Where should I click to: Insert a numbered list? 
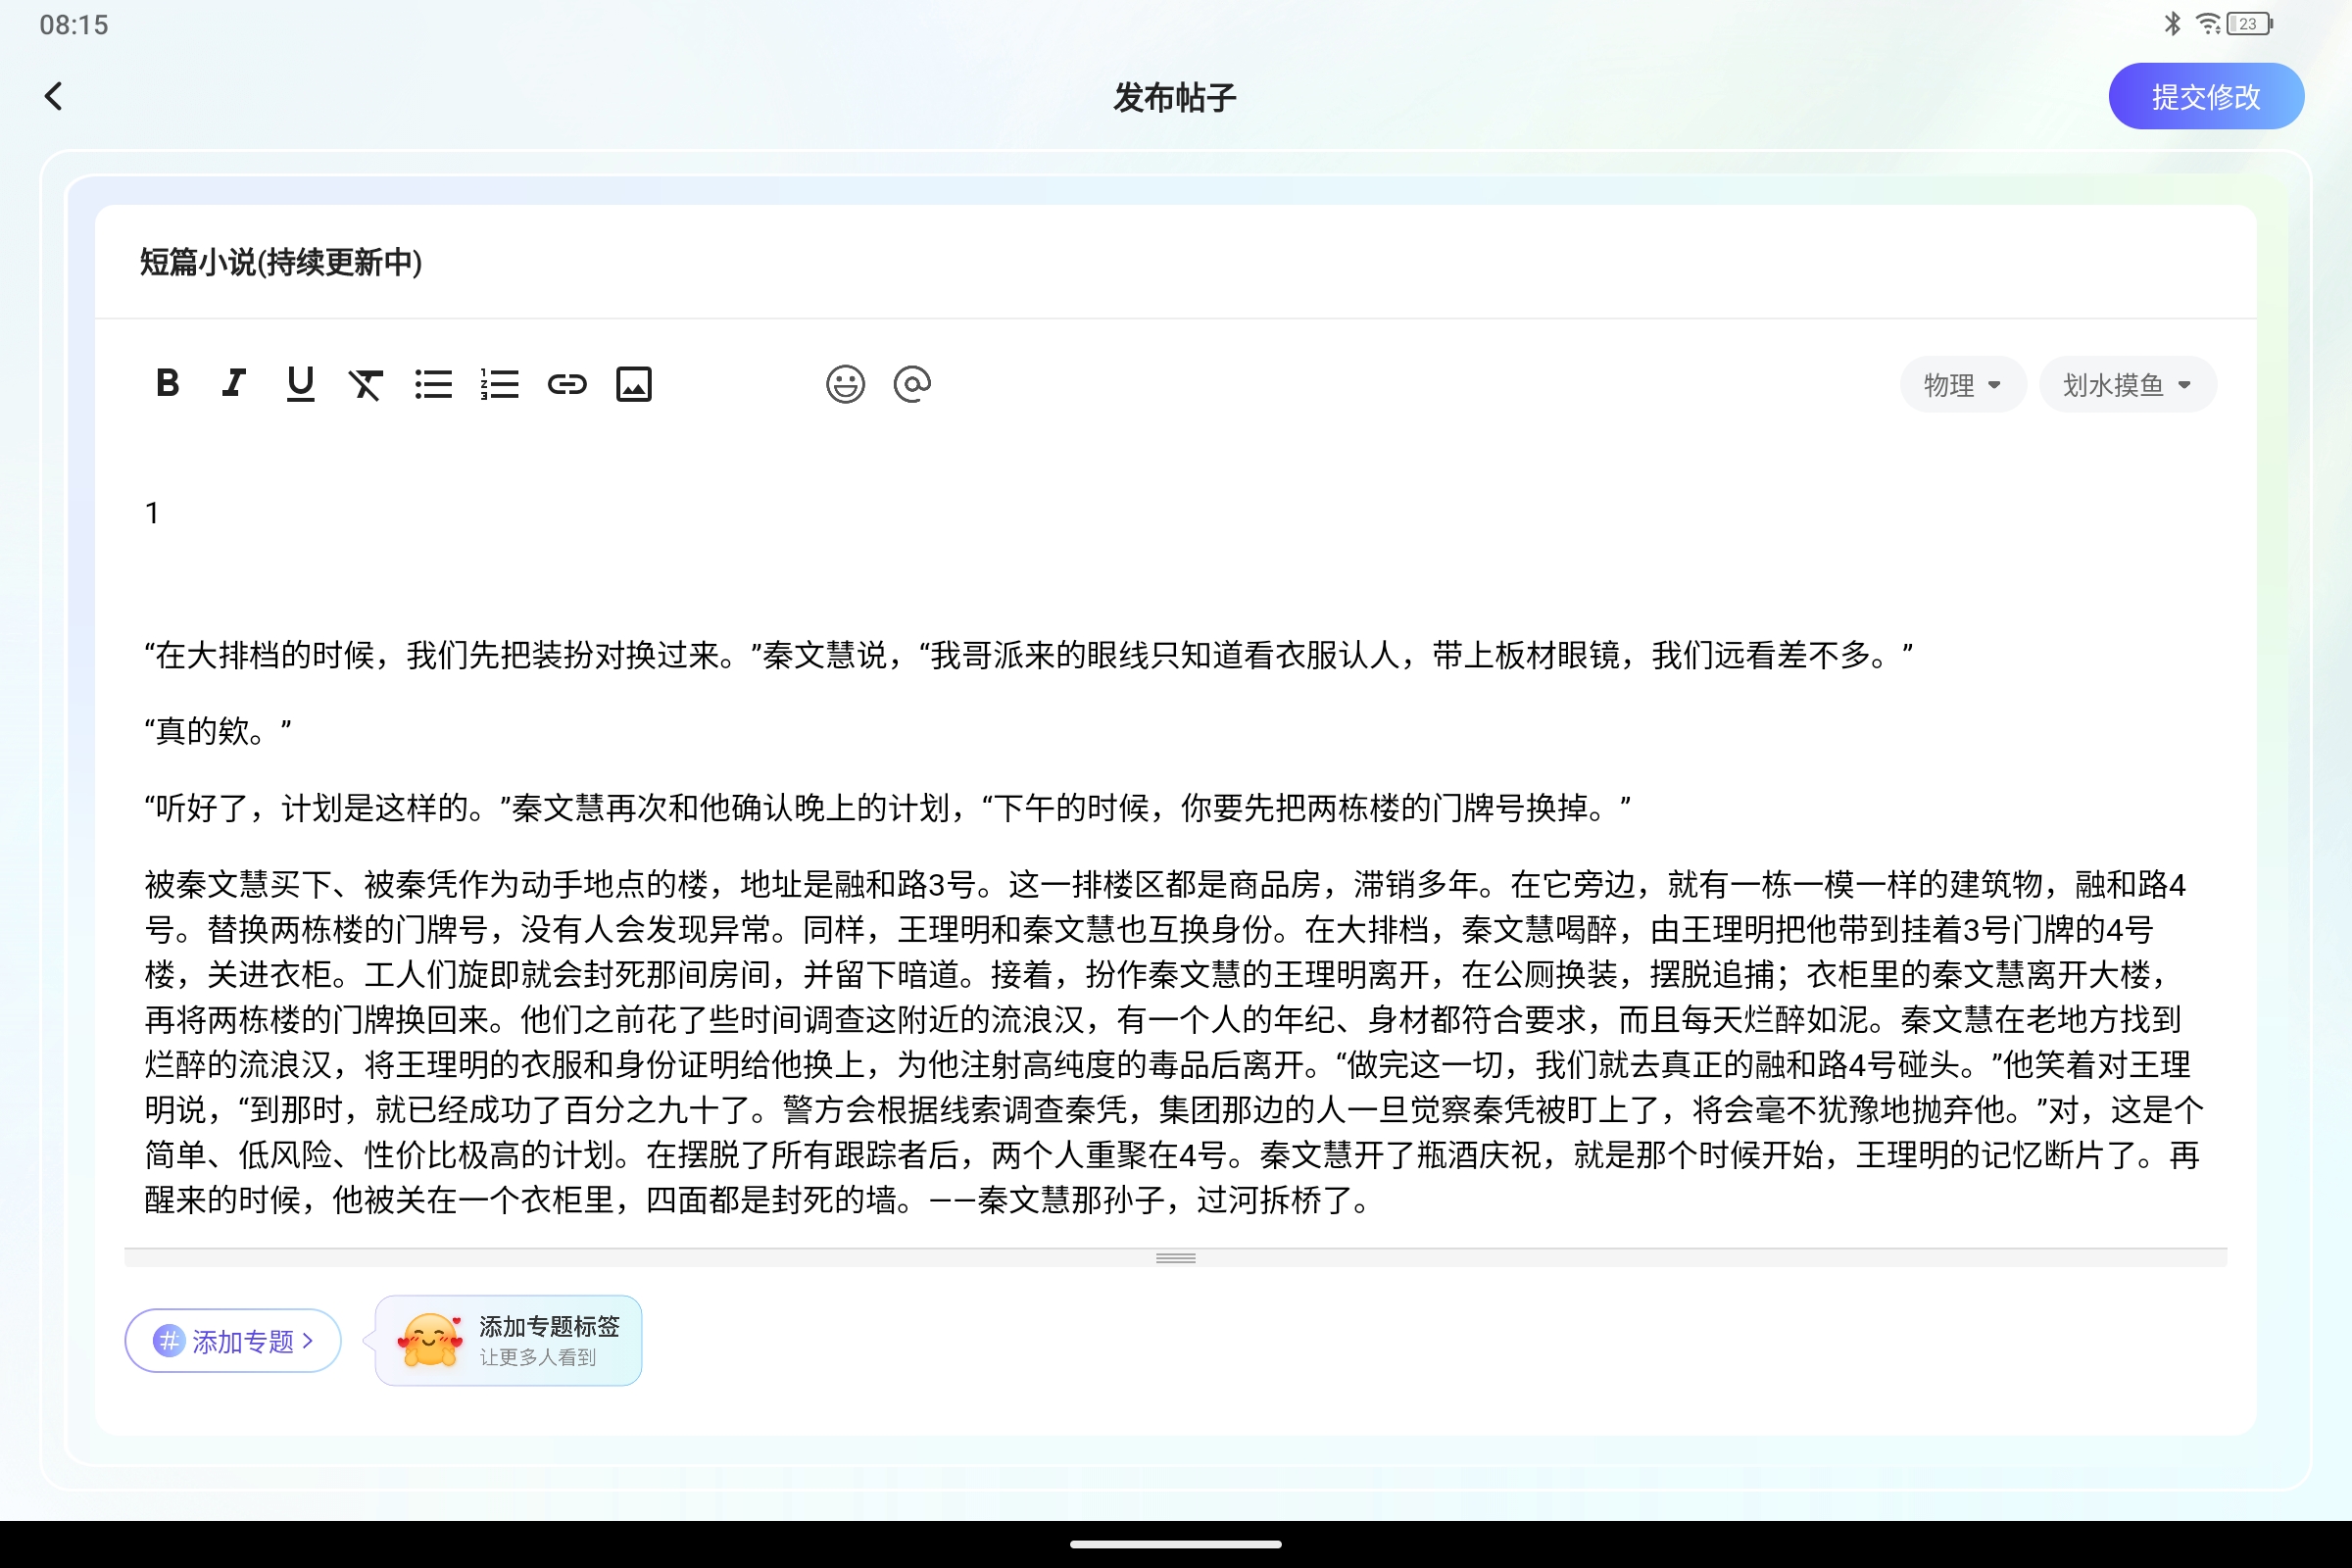click(x=499, y=383)
